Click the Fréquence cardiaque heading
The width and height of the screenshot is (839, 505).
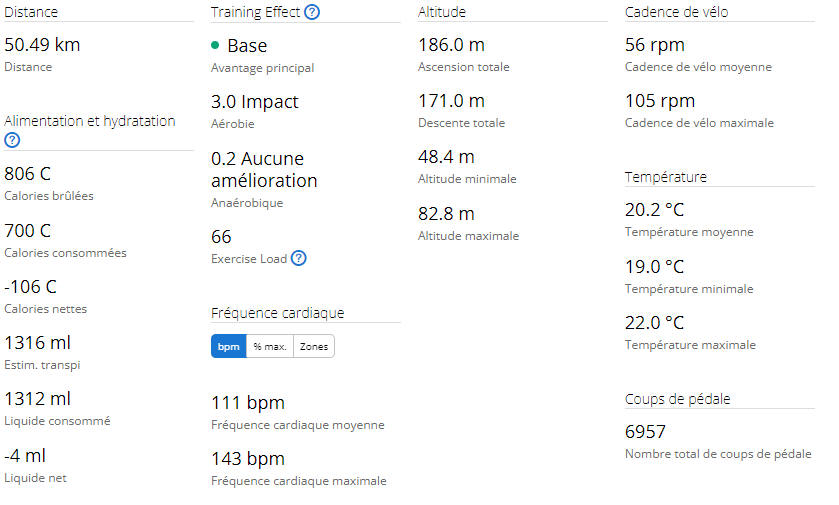277,313
